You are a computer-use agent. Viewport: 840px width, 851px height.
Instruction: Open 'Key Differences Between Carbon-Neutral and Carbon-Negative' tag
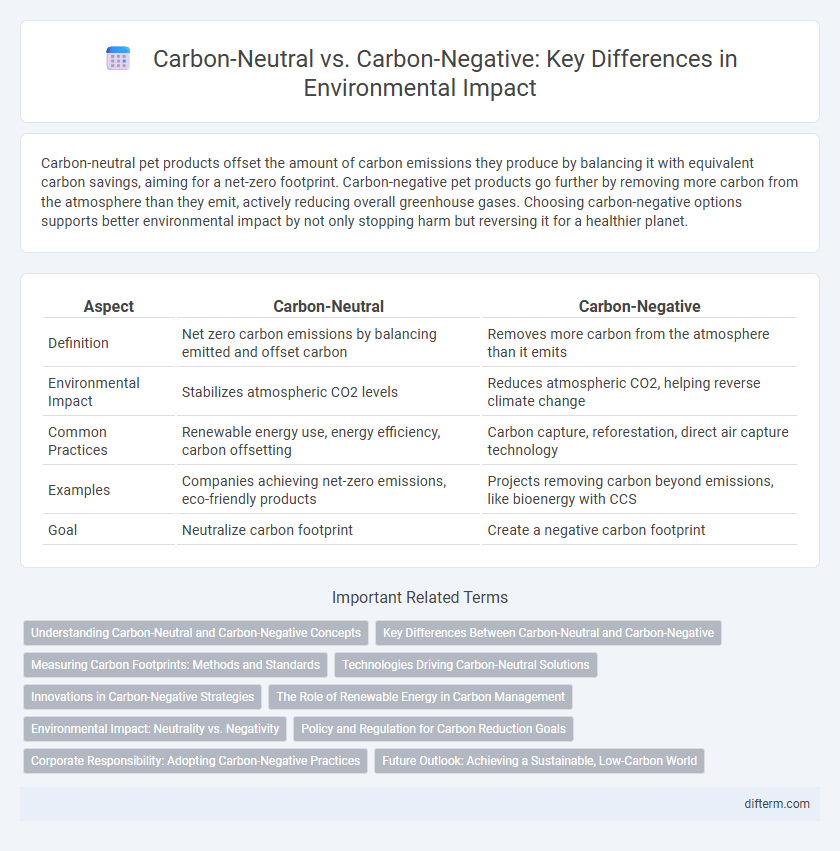[548, 633]
